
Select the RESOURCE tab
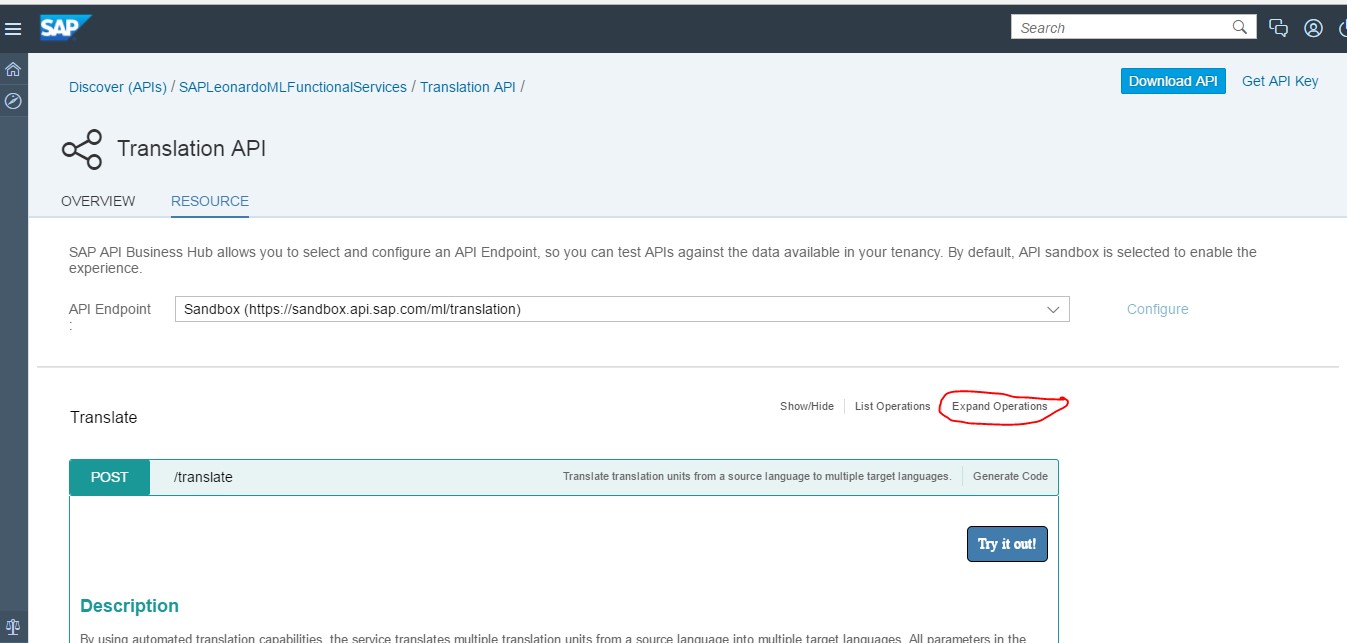click(209, 201)
